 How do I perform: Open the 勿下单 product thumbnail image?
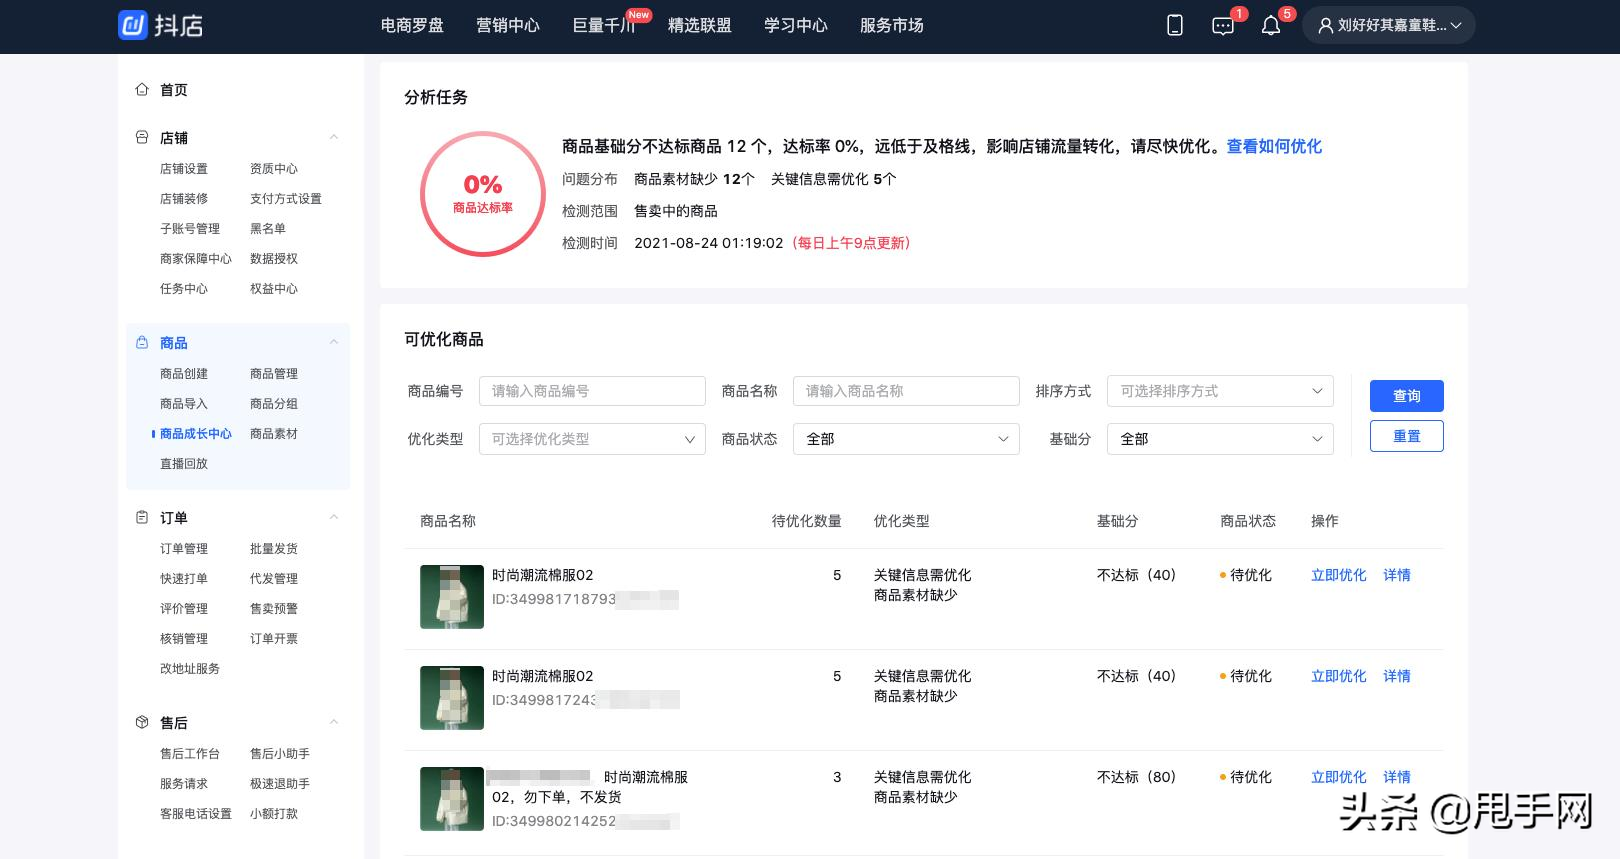(x=452, y=799)
